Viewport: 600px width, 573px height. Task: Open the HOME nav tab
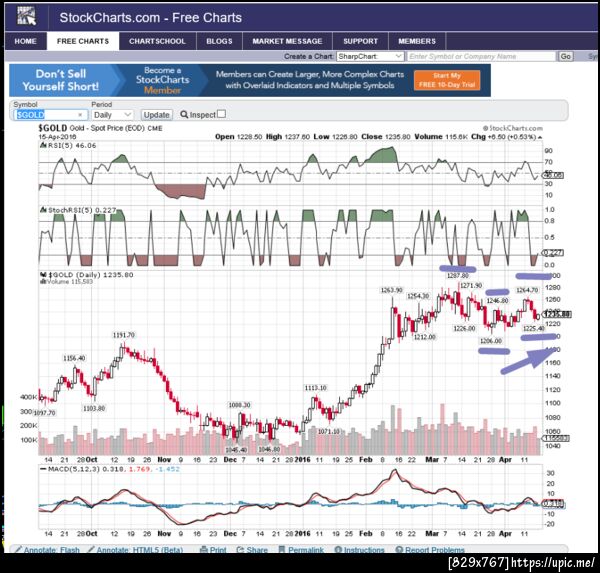[26, 41]
